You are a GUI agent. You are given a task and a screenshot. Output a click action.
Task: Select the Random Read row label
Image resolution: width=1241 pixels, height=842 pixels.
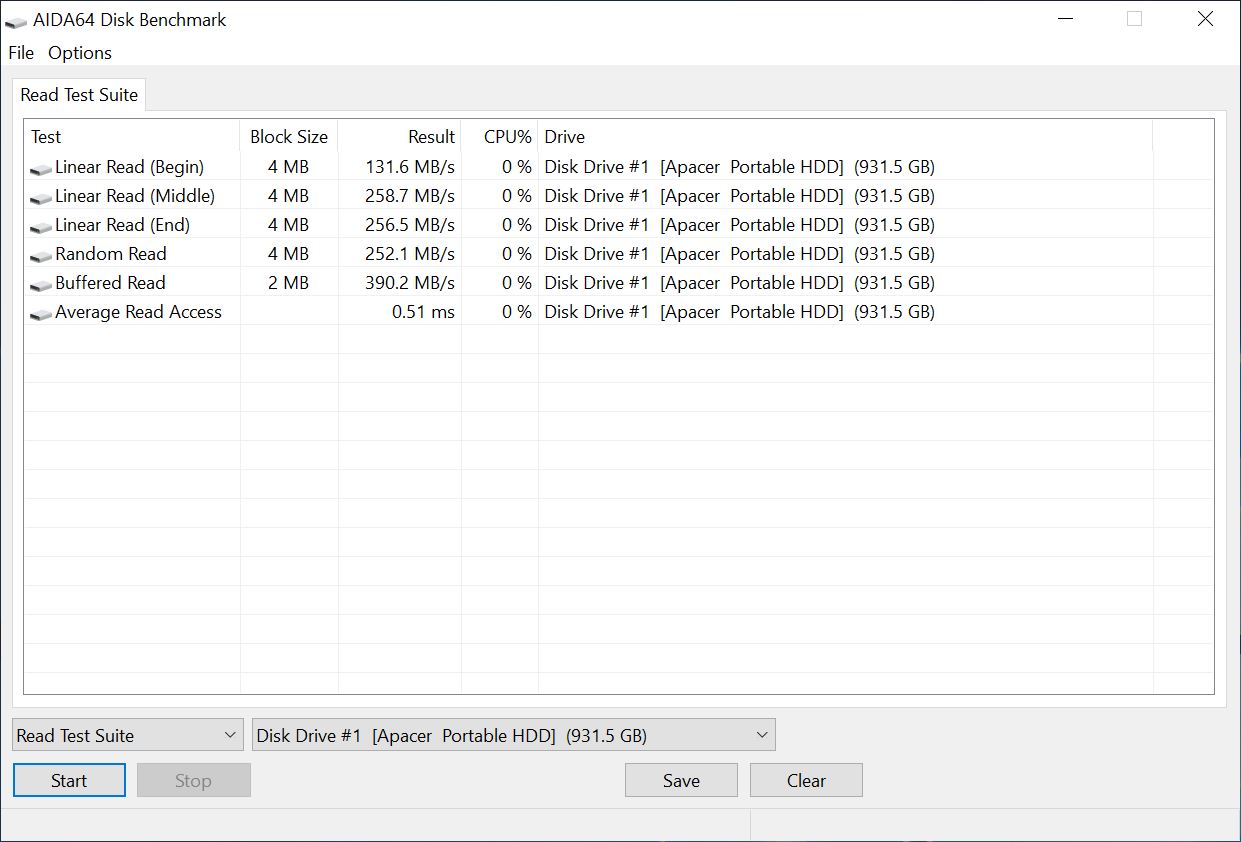coord(111,254)
